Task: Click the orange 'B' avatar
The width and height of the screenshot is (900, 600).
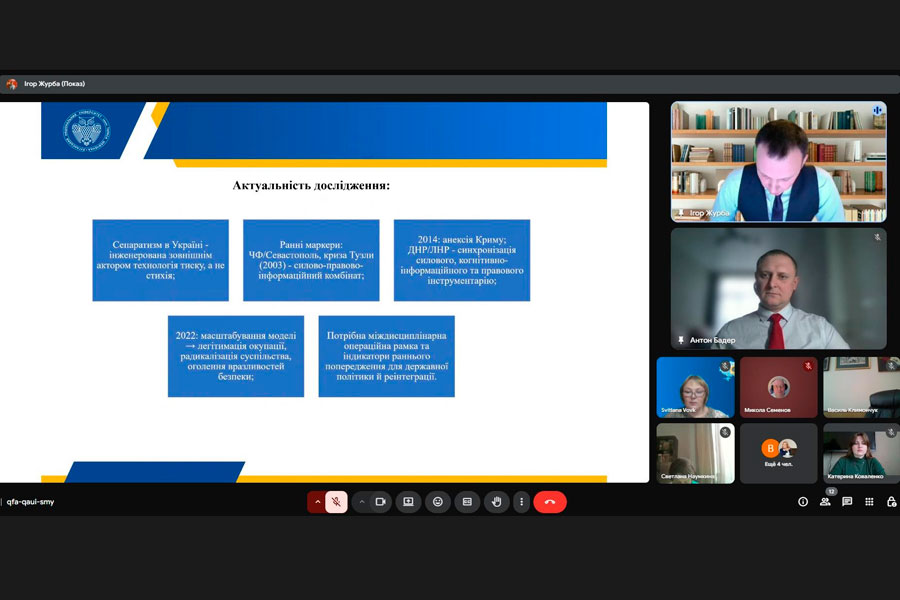Action: 770,448
